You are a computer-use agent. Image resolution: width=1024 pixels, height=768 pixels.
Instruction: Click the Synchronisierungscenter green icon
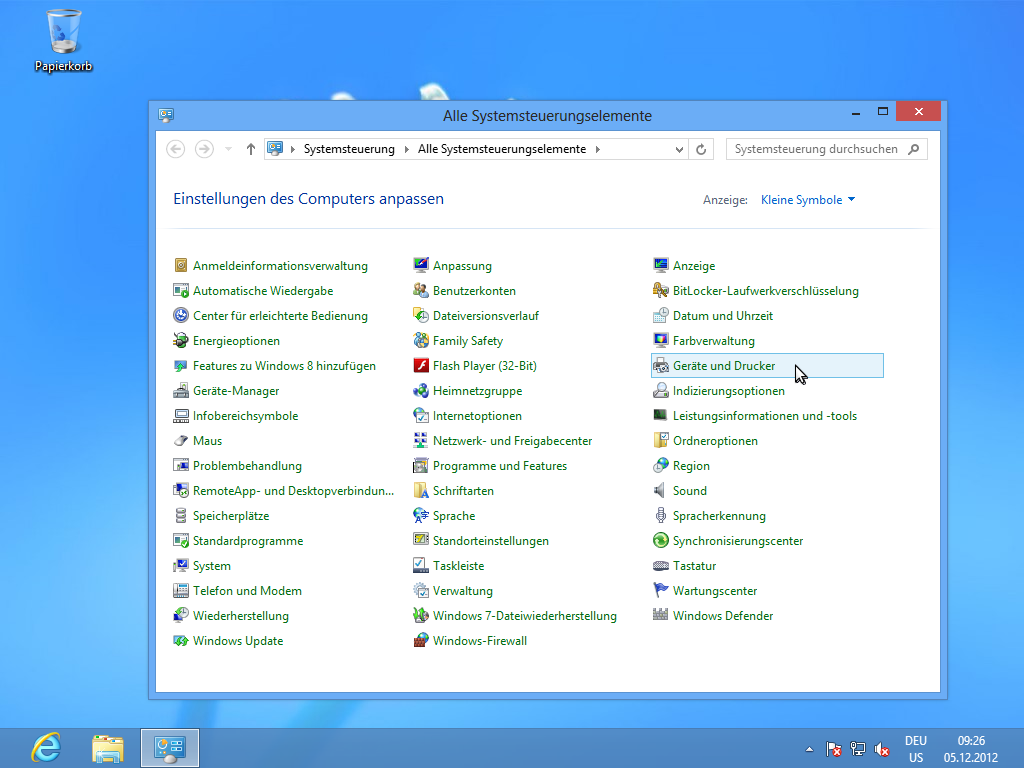click(x=661, y=540)
